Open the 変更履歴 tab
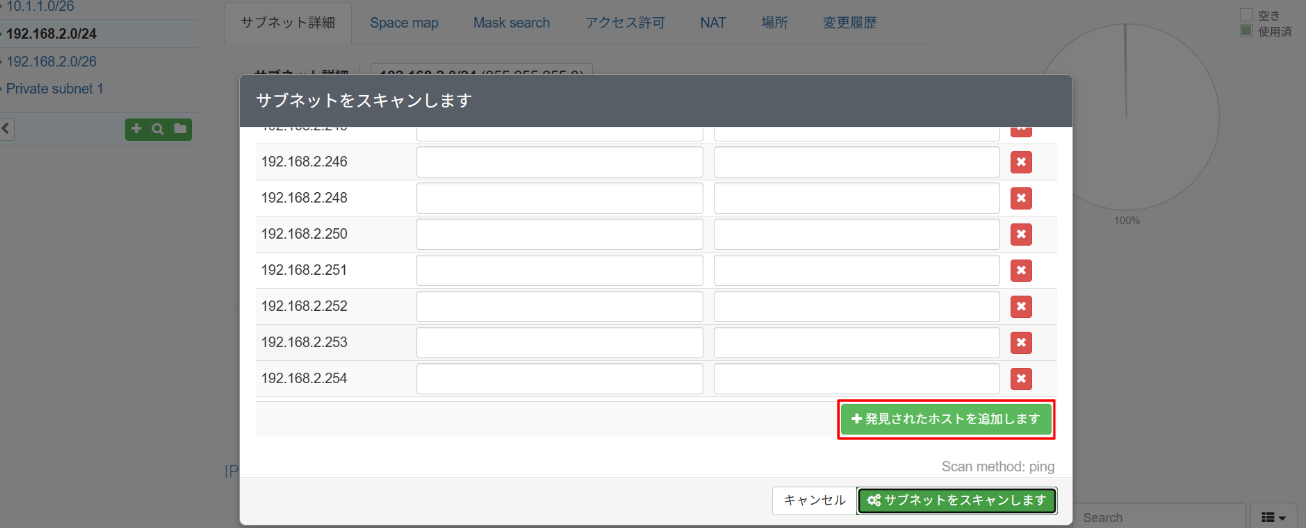The height and width of the screenshot is (528, 1306). pos(849,22)
